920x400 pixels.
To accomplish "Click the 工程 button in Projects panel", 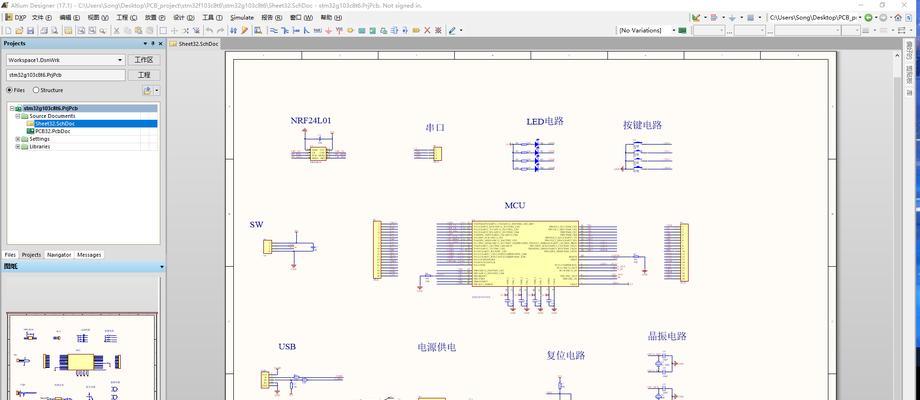I will click(144, 75).
